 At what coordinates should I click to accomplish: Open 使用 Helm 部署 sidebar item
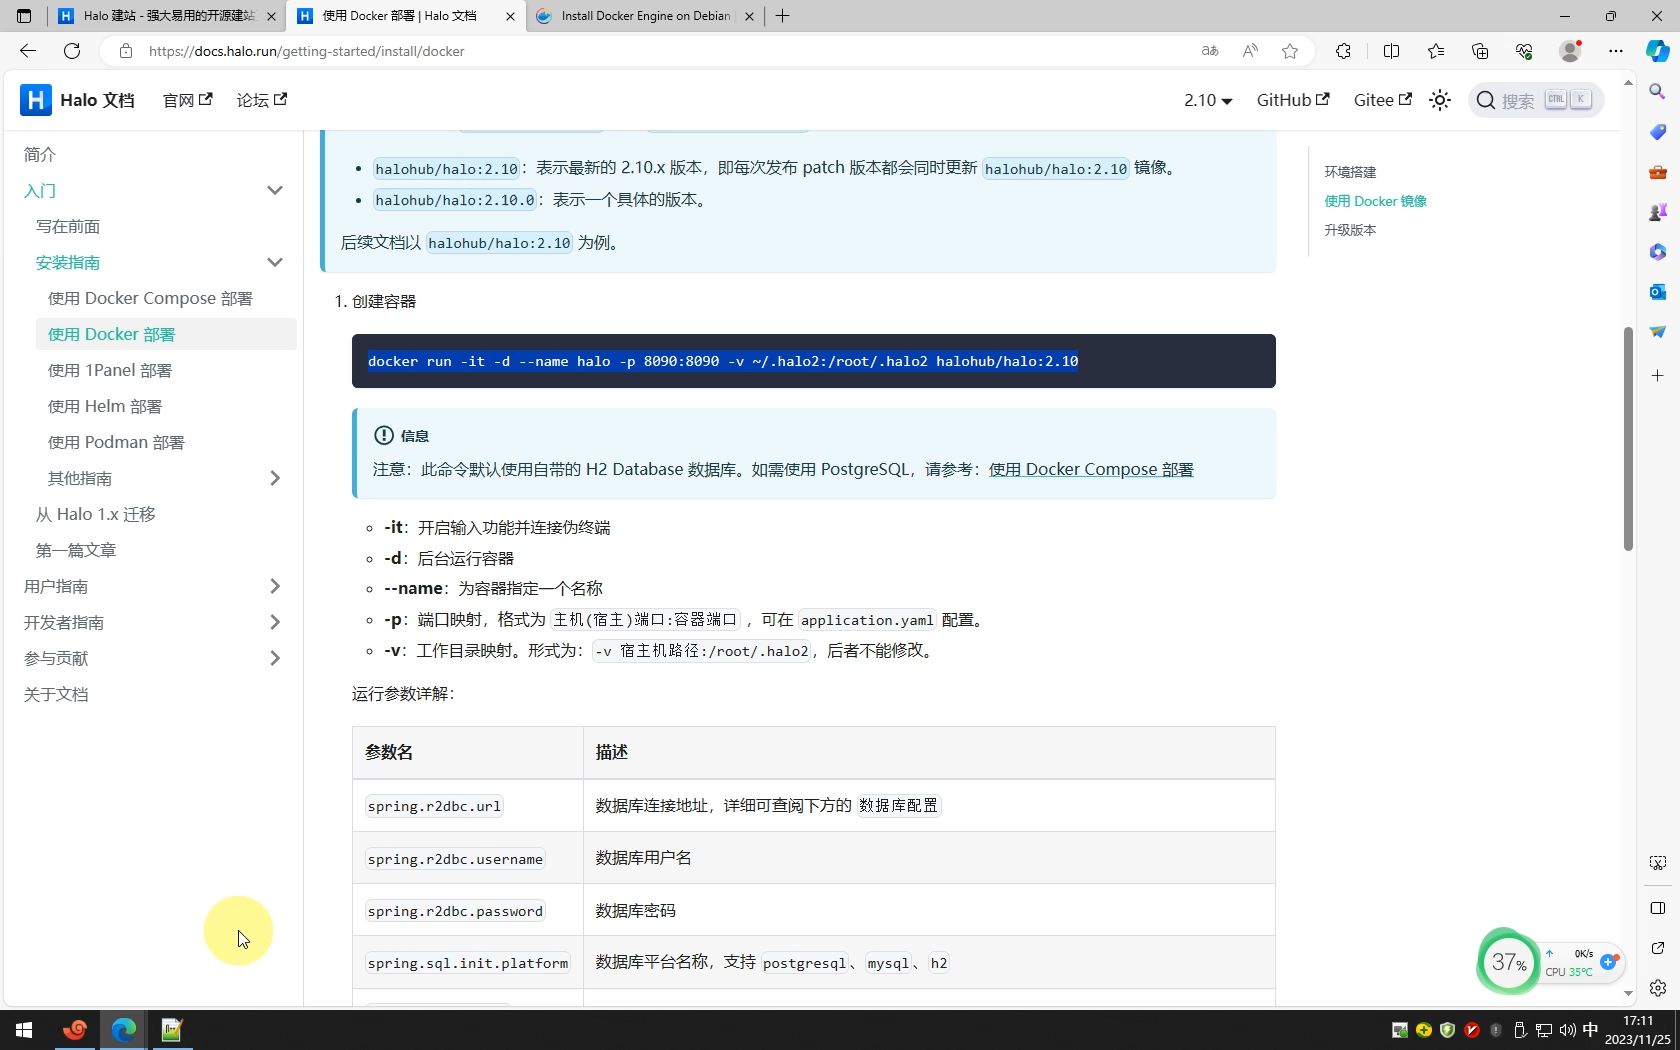point(105,406)
